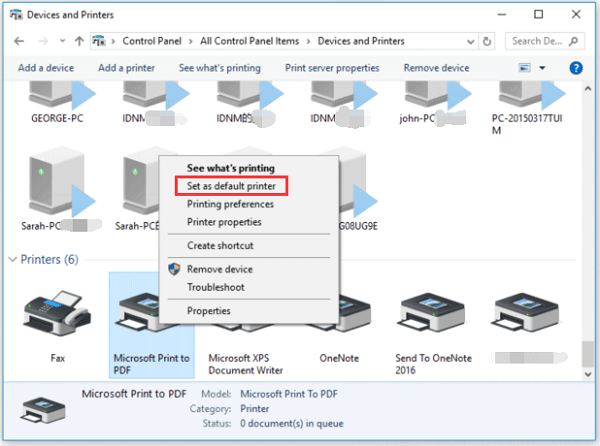The width and height of the screenshot is (600, 446).
Task: Click the Devices and Printers title bar icon
Action: click(16, 15)
